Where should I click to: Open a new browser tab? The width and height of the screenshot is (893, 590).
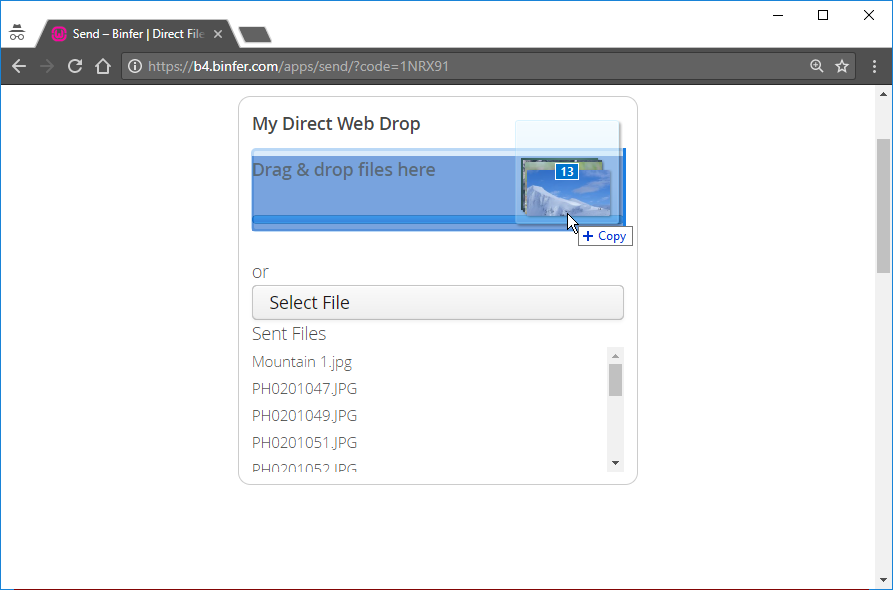(255, 35)
